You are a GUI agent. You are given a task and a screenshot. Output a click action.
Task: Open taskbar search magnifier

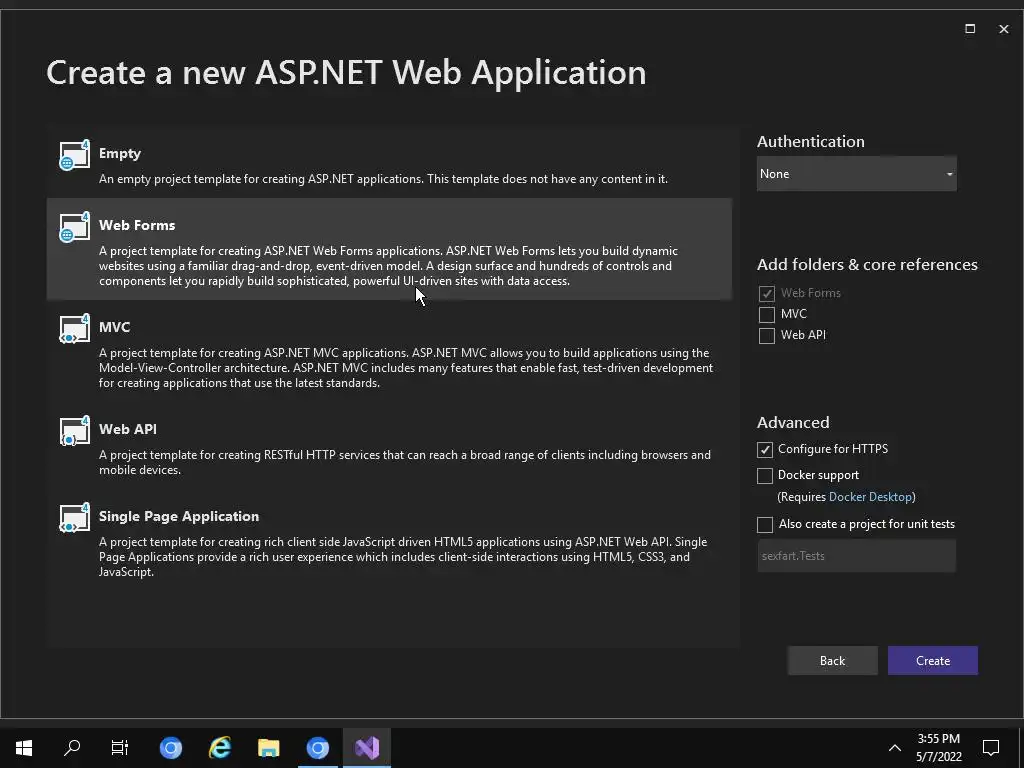72,747
